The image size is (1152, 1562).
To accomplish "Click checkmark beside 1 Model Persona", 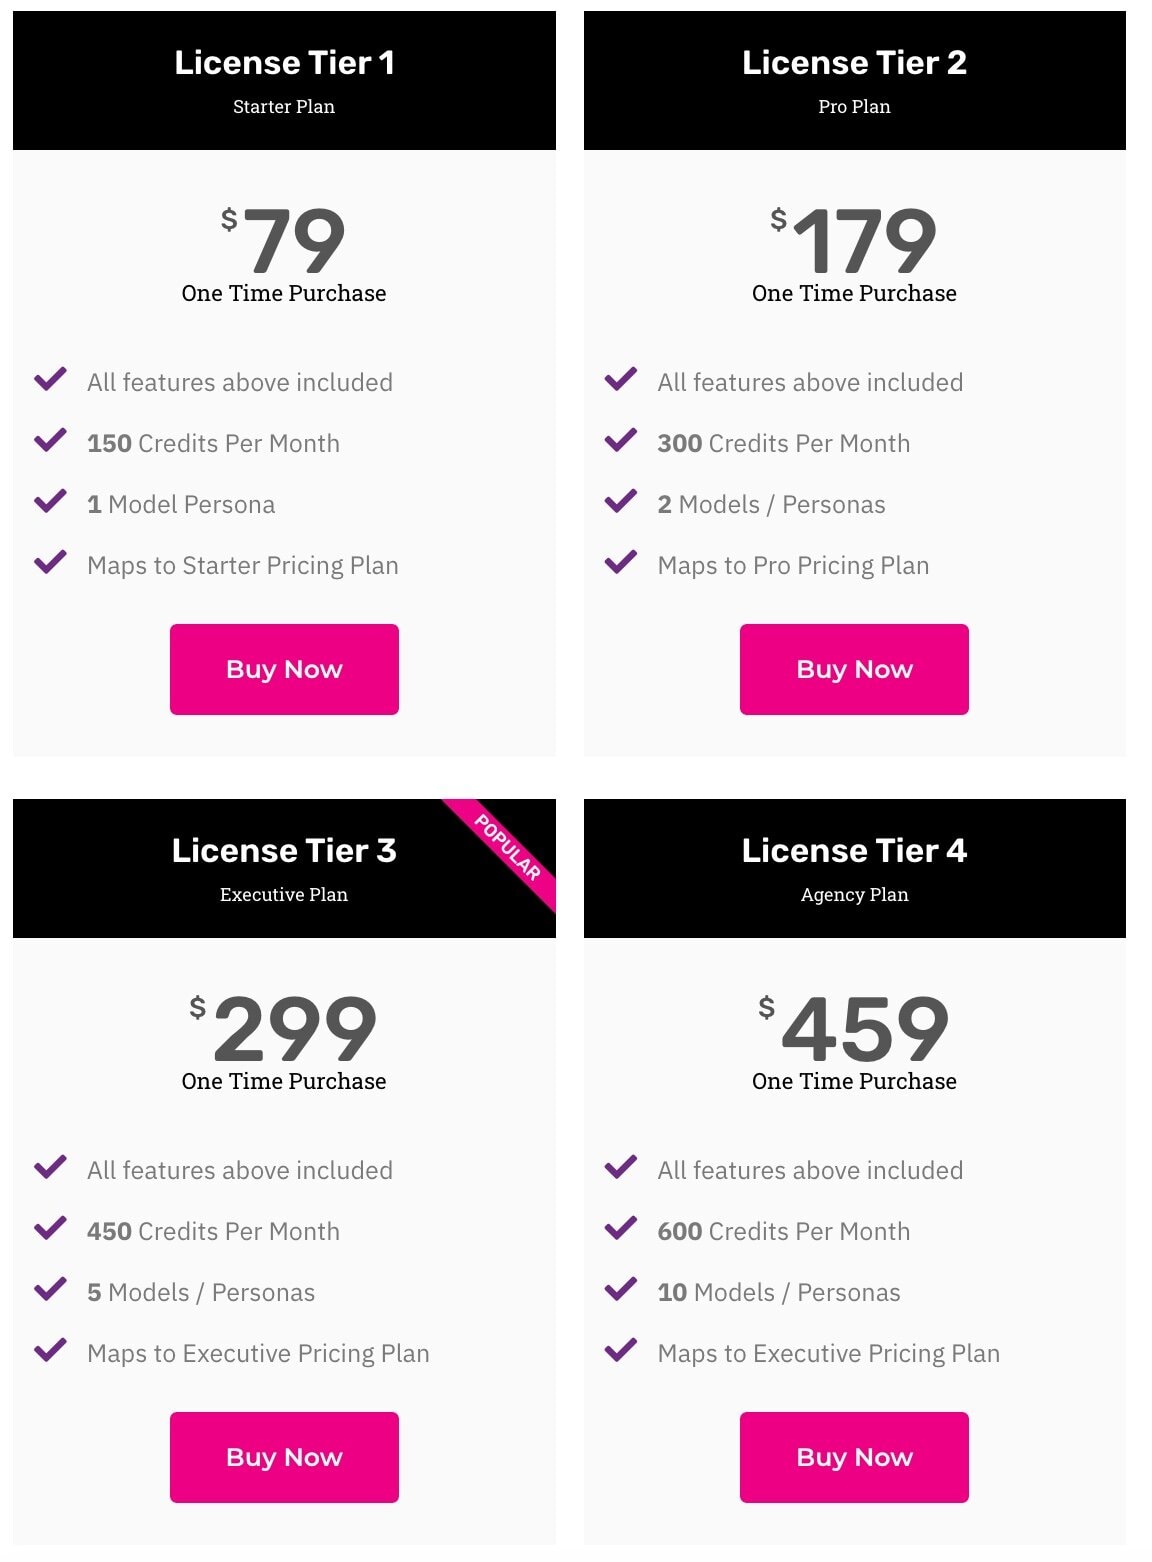I will coord(50,502).
